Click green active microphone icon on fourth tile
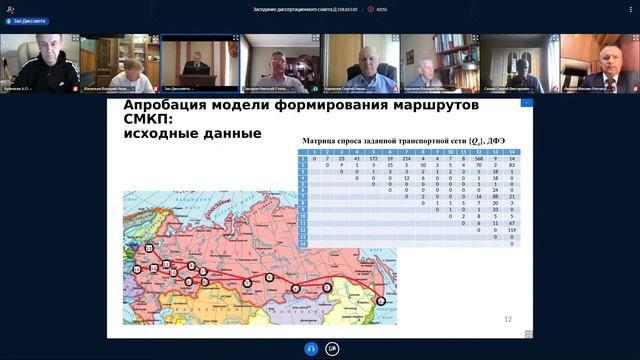 315,89
